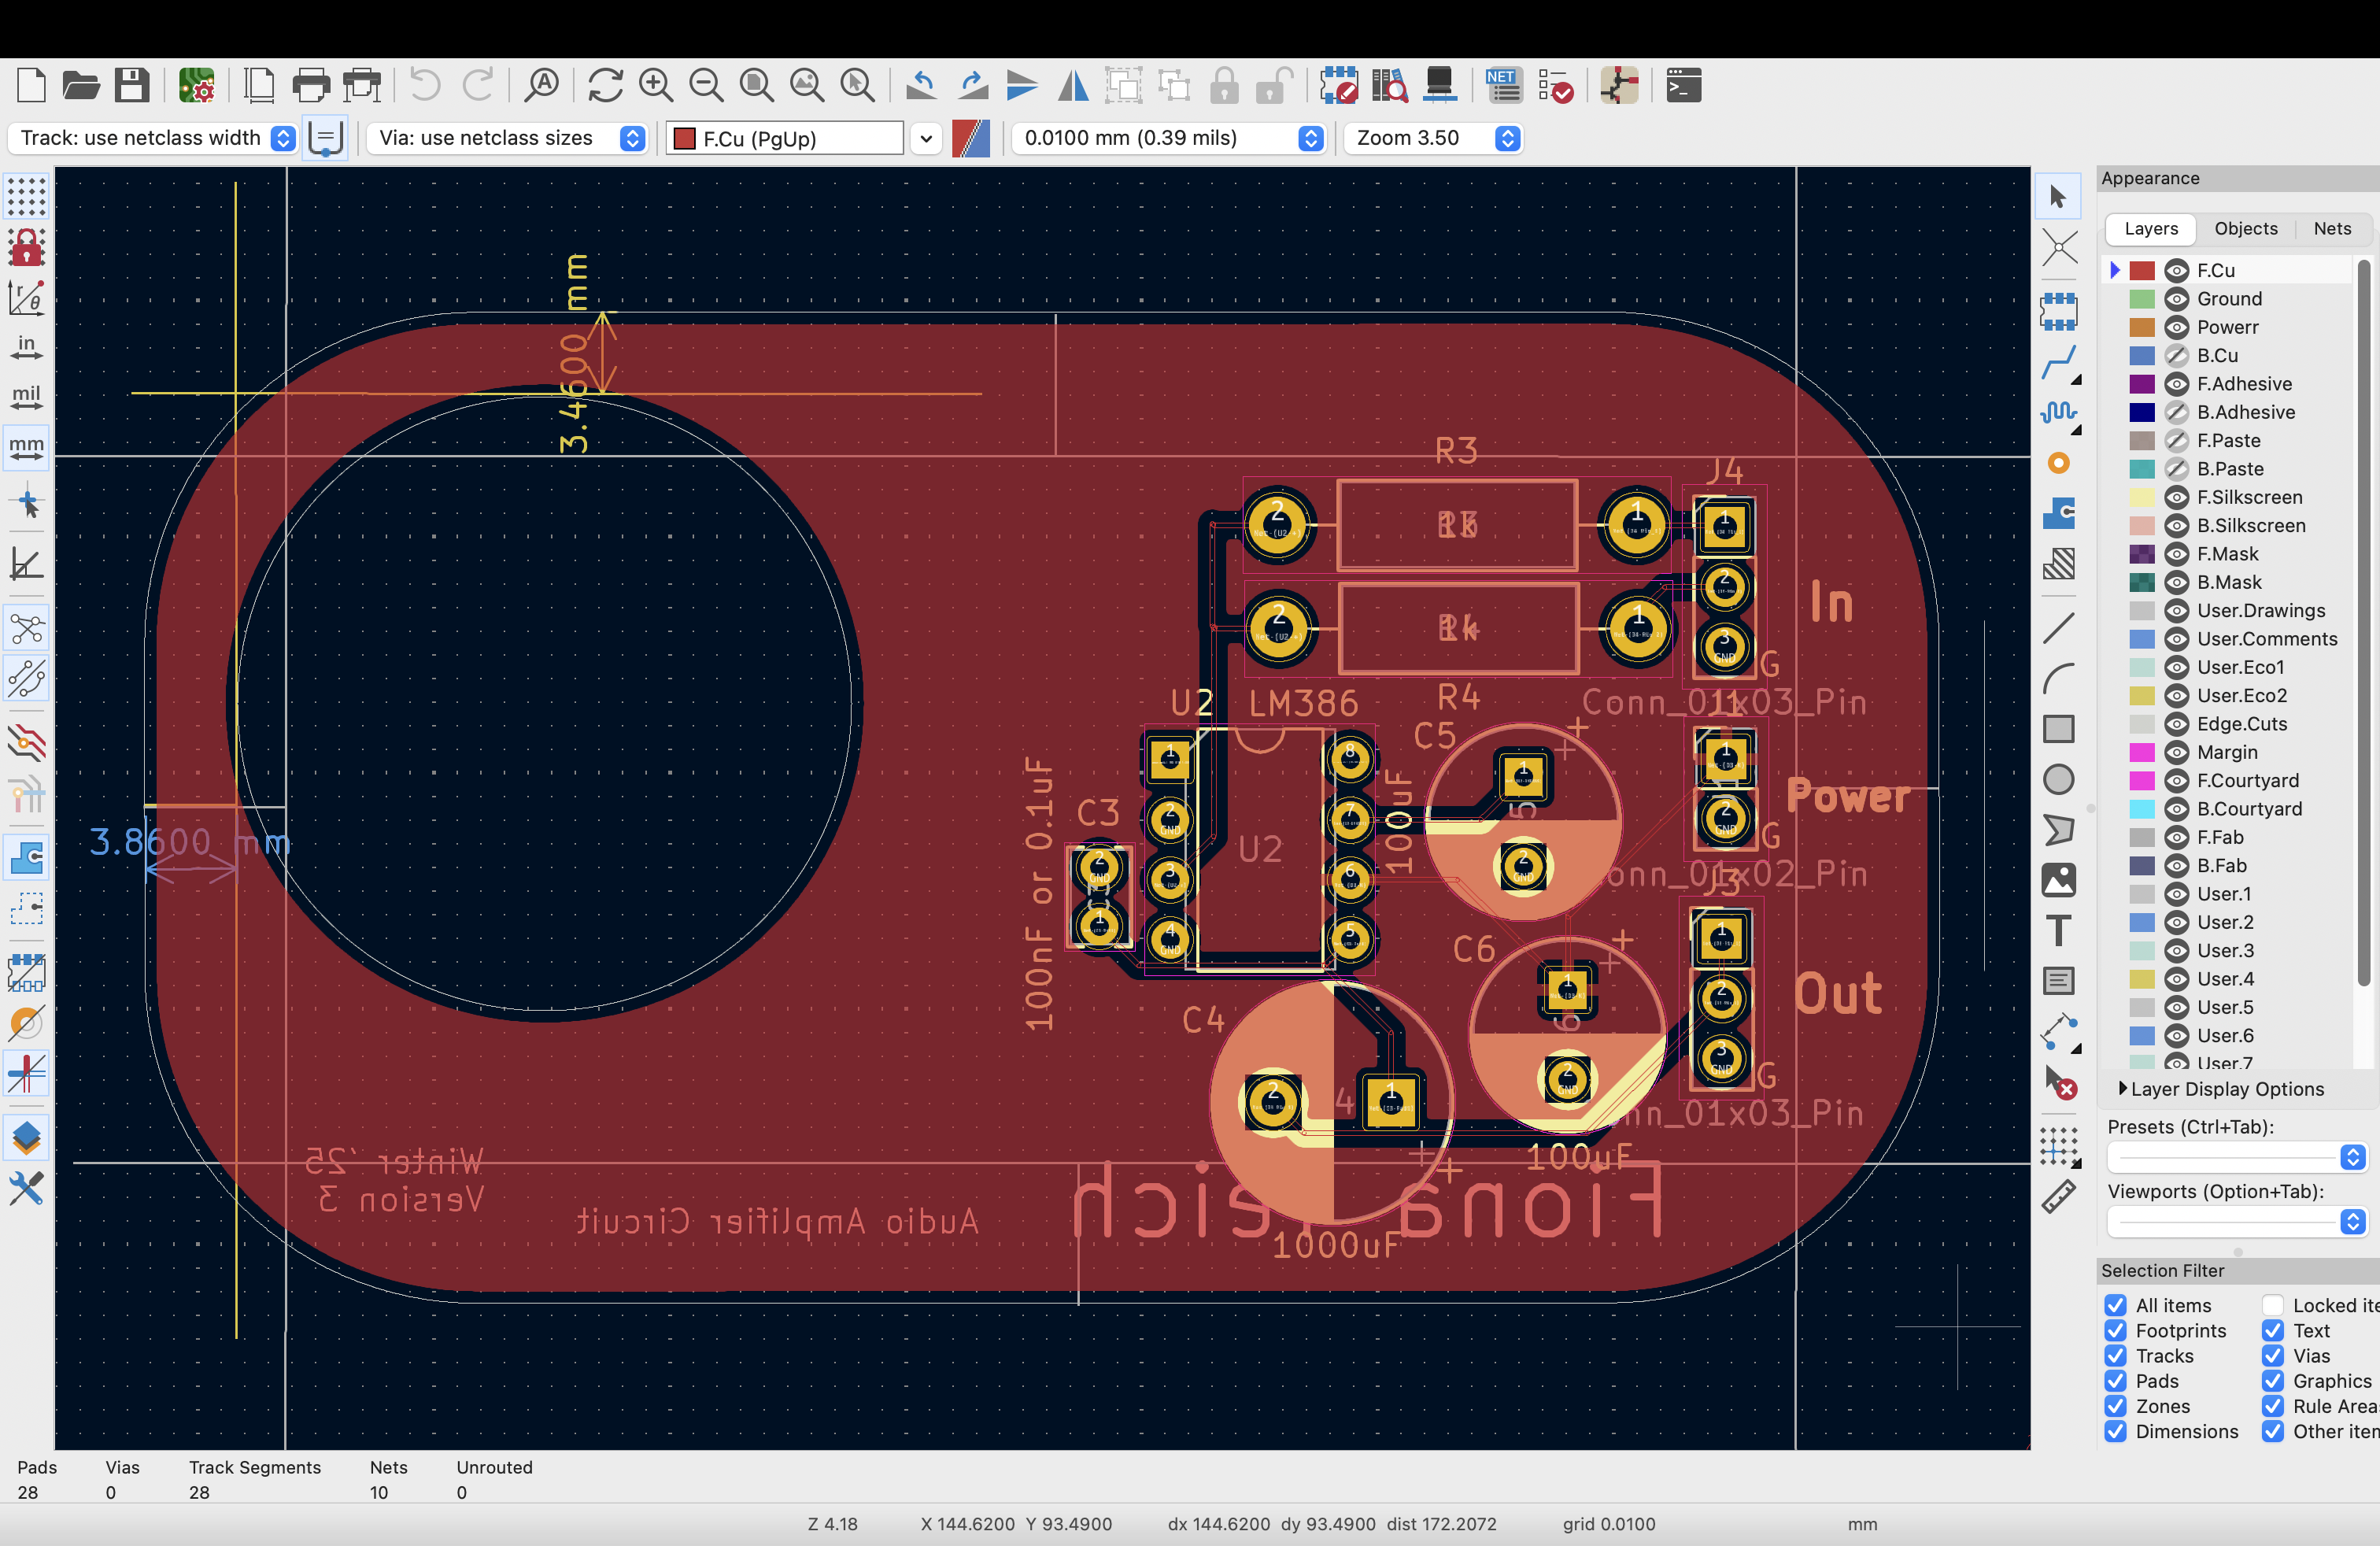Toggle visibility of the Ground layer
The width and height of the screenshot is (2380, 1546).
click(x=2176, y=299)
